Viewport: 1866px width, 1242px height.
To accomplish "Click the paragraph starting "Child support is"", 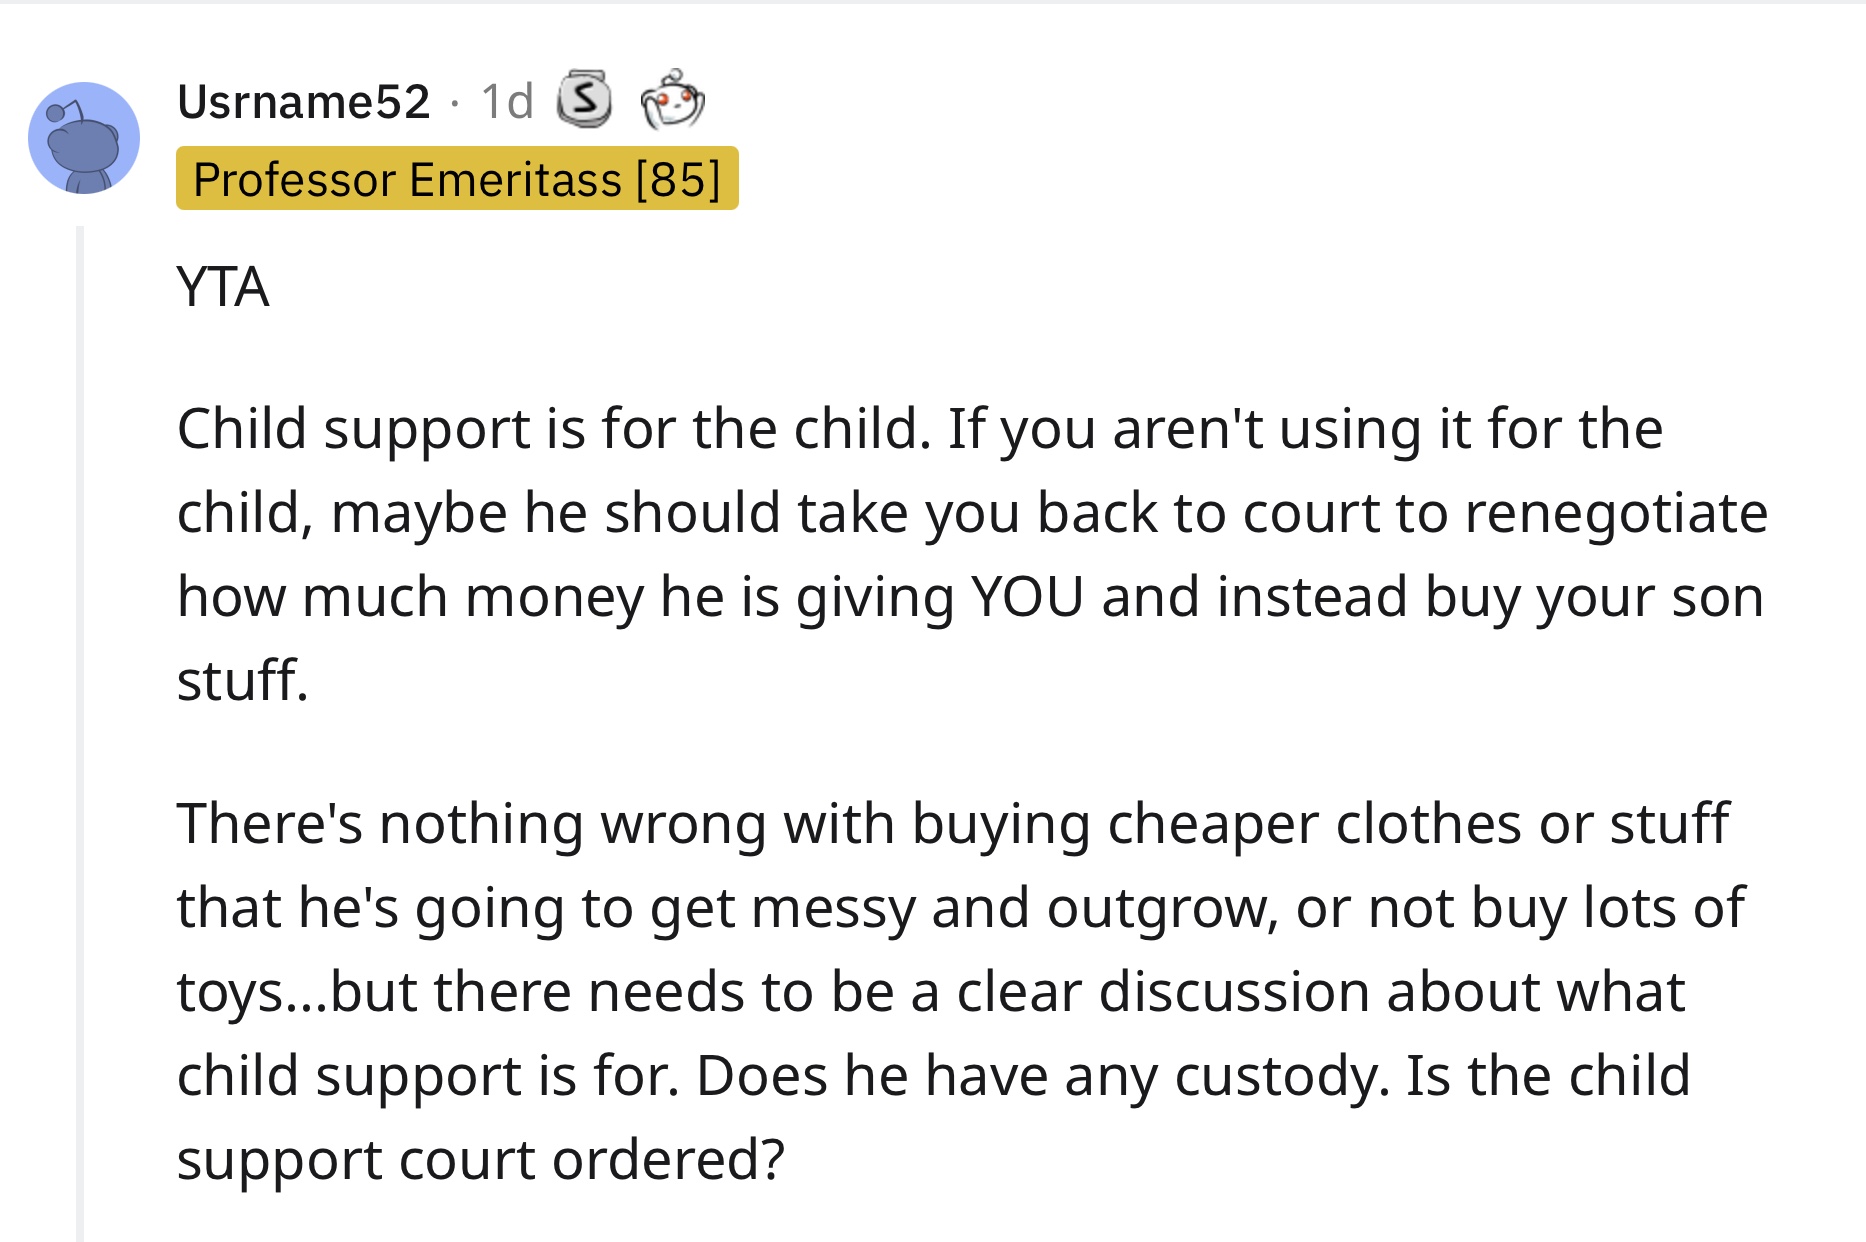I will click(972, 554).
